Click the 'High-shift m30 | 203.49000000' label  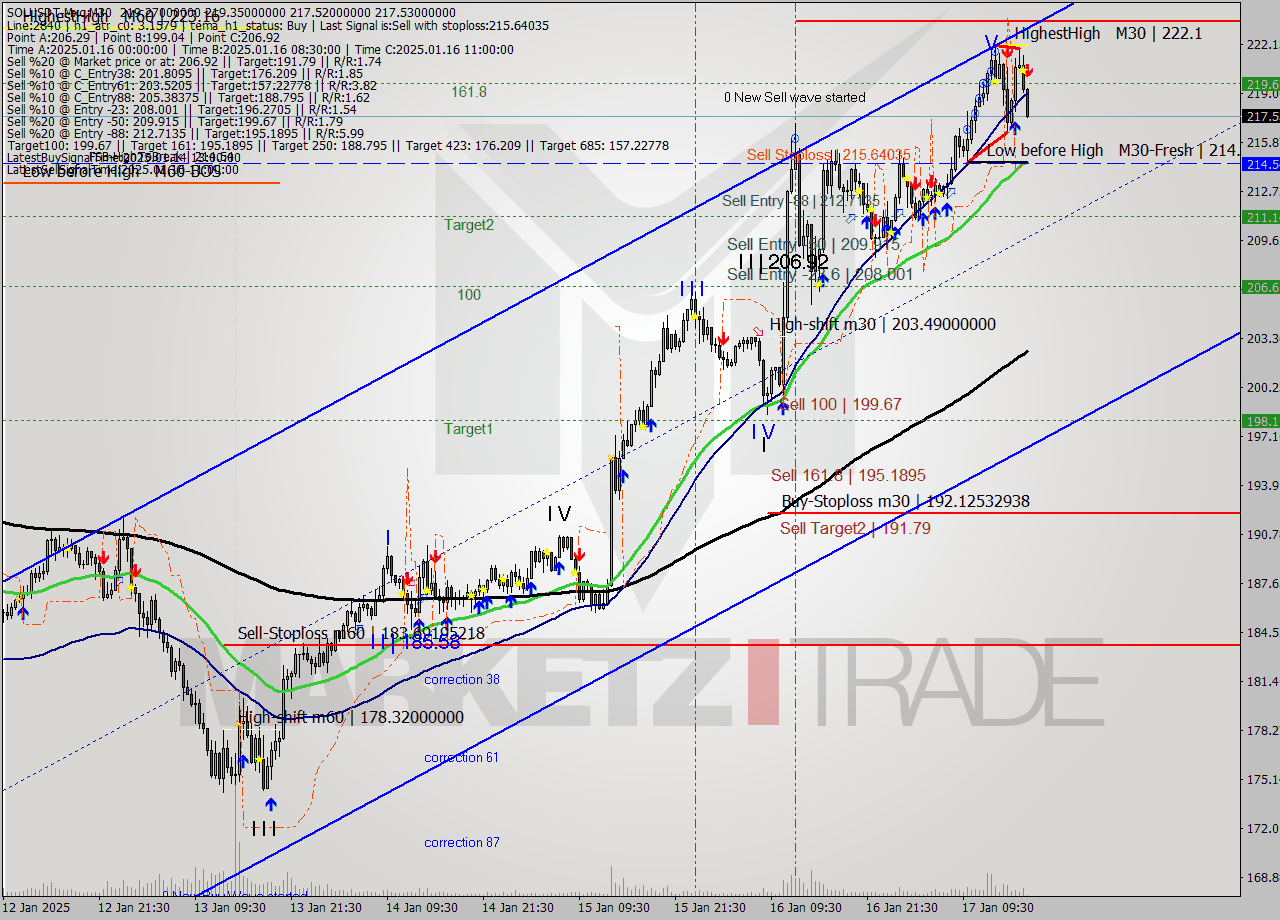coord(883,324)
